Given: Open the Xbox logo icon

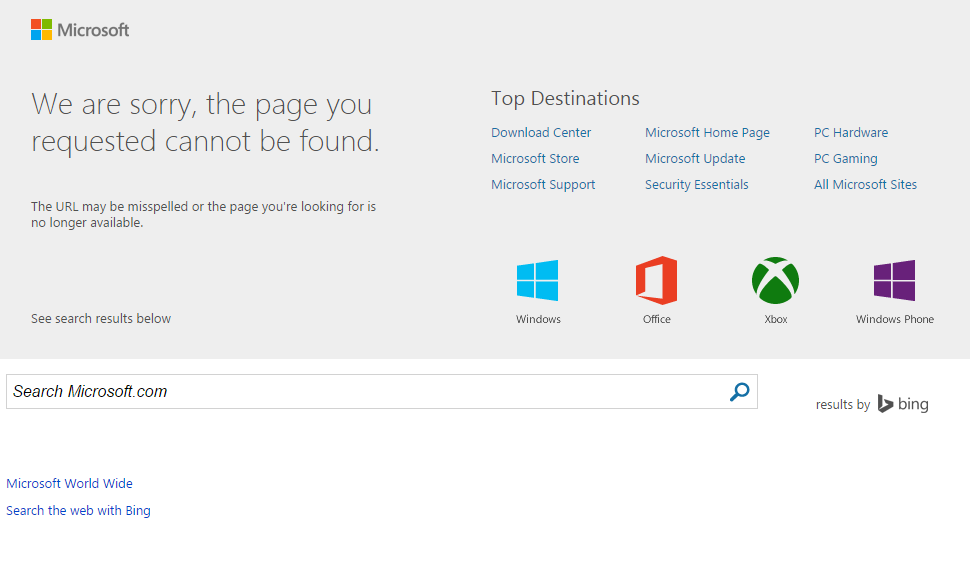Looking at the screenshot, I should click(775, 280).
